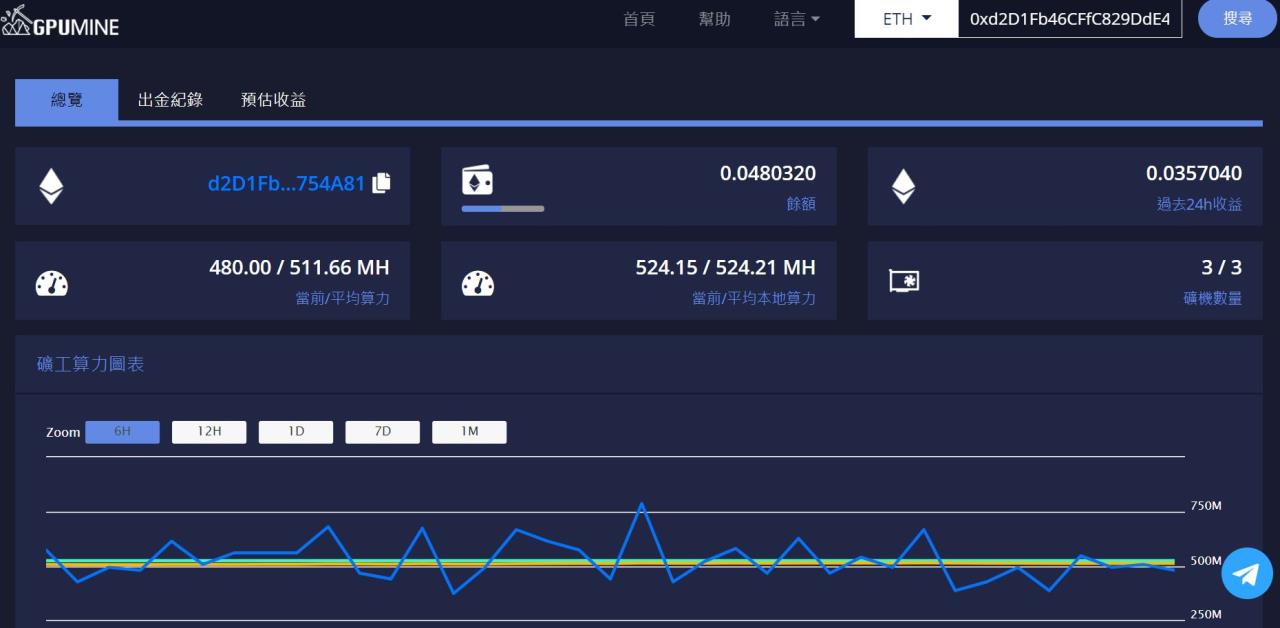The width and height of the screenshot is (1280, 628).
Task: Click the Ethereum icon on 過去24h收益 card
Action: pos(905,185)
